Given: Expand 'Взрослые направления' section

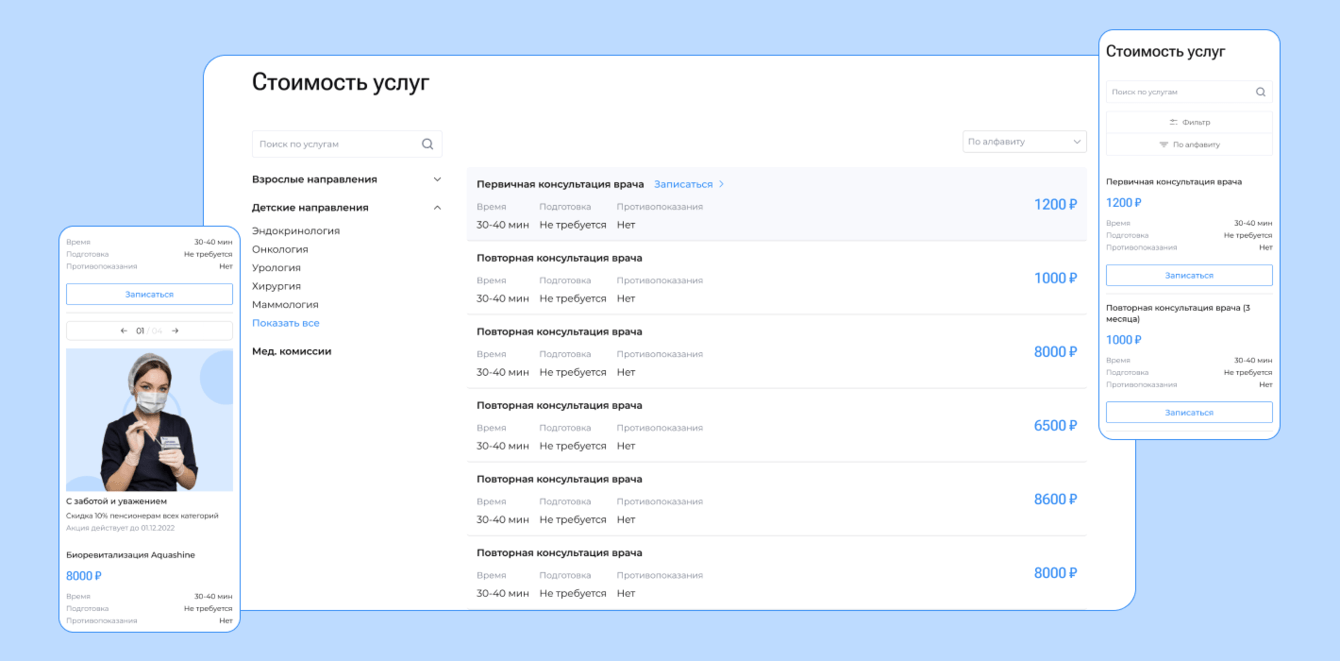Looking at the screenshot, I should coord(437,180).
